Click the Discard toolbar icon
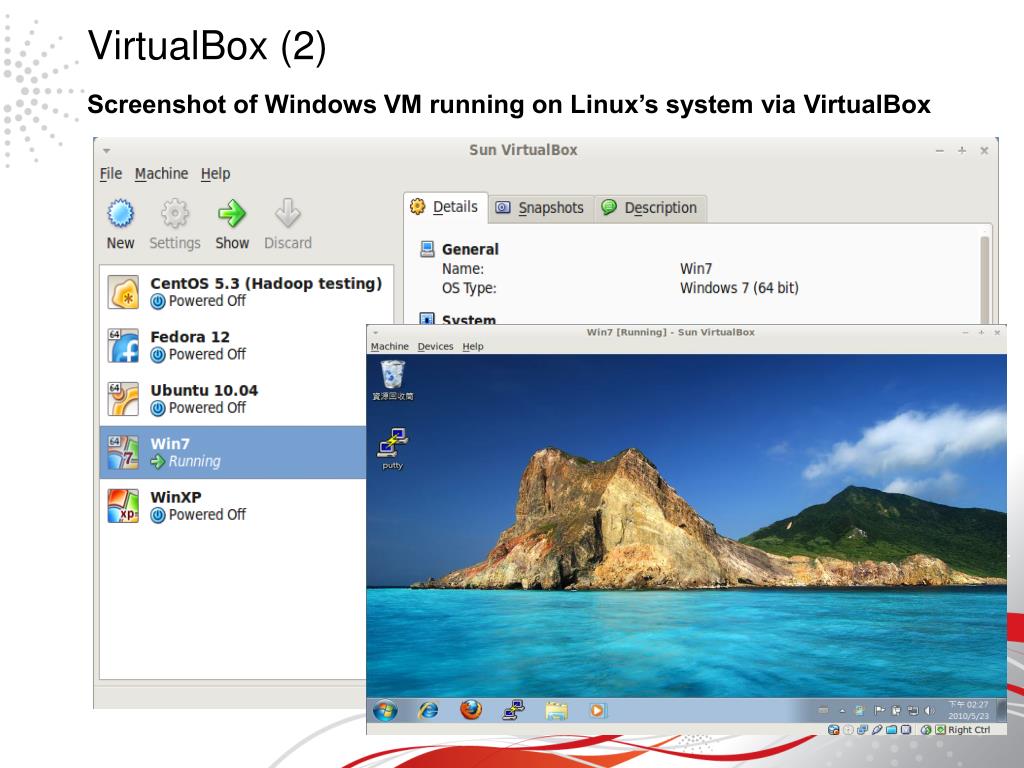1024x768 pixels. [x=287, y=213]
